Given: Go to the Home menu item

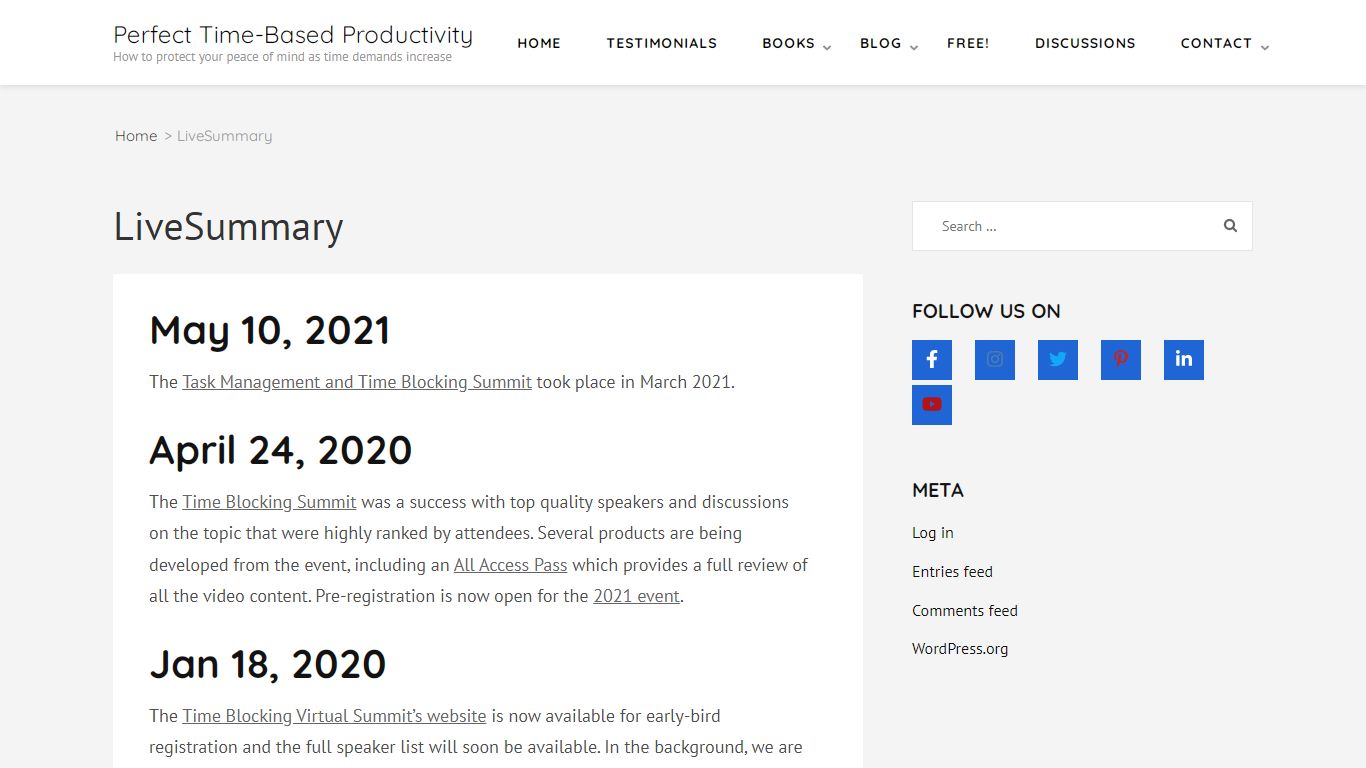Looking at the screenshot, I should [x=539, y=43].
